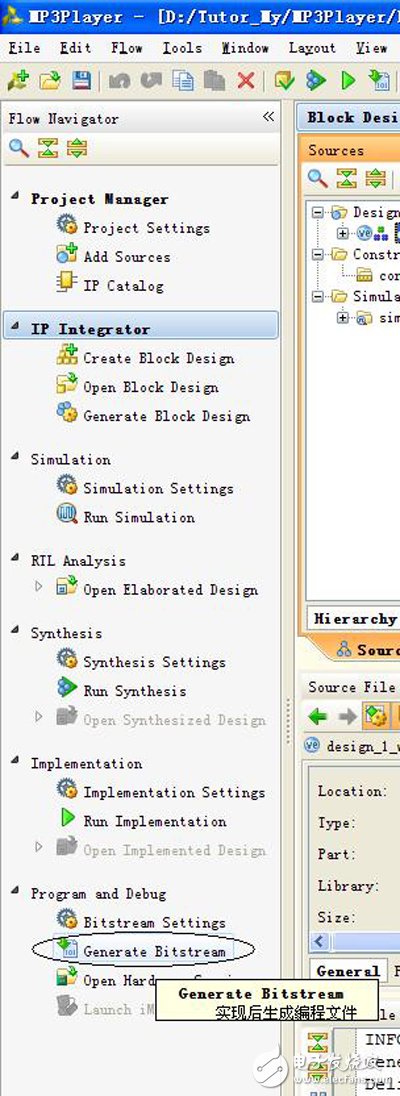Switch to the Hierarchy tab
The width and height of the screenshot is (400, 1096).
(x=354, y=619)
